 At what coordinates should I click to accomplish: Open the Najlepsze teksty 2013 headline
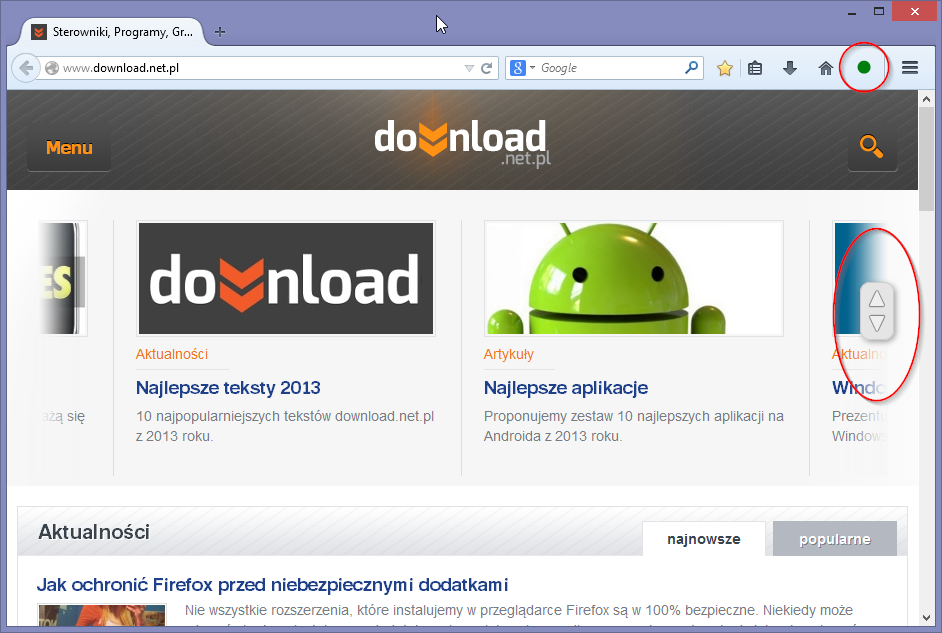(228, 388)
